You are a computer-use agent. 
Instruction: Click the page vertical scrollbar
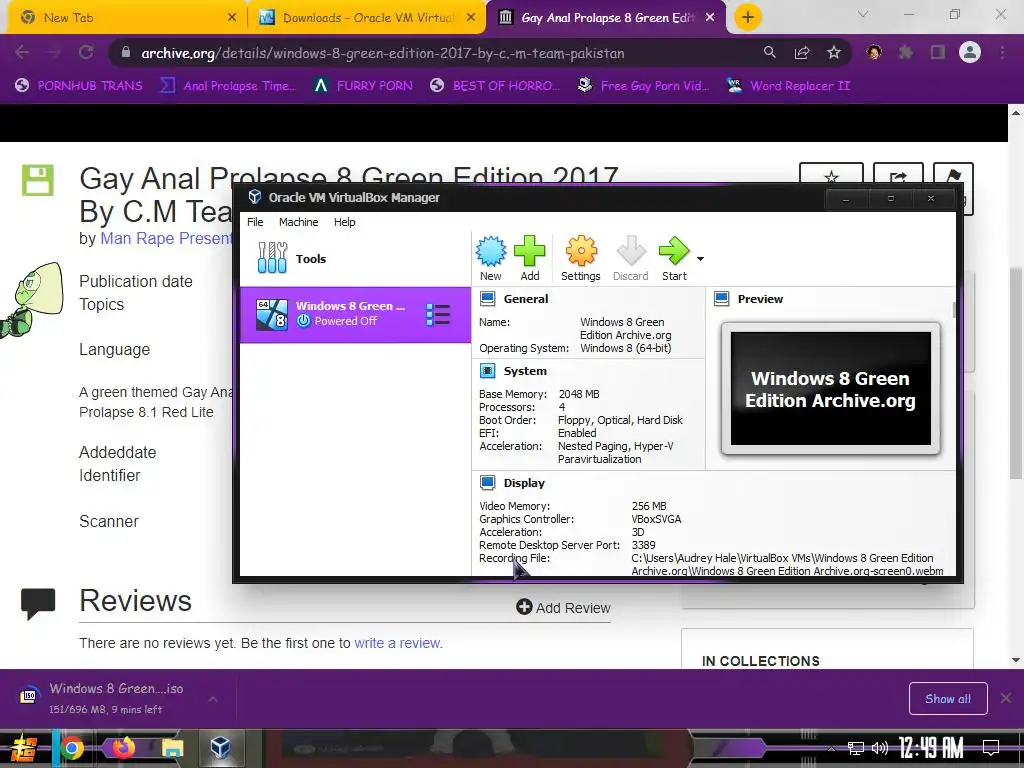(x=1016, y=372)
